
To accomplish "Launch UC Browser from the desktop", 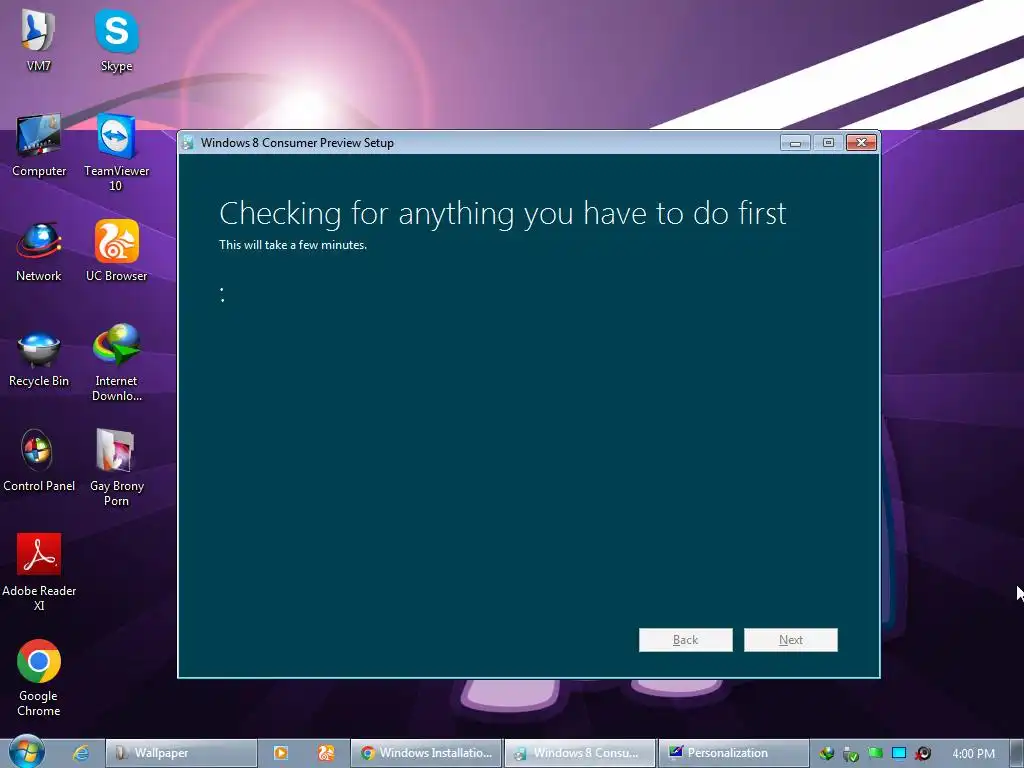I will pyautogui.click(x=116, y=251).
